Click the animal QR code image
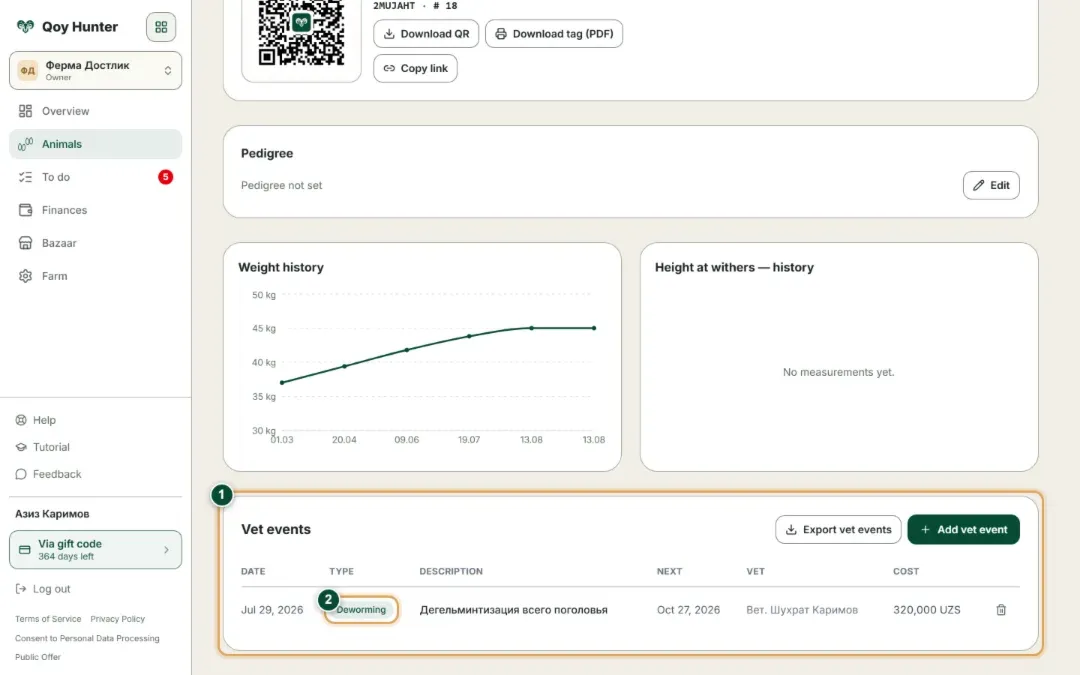This screenshot has width=1080, height=675. [301, 32]
